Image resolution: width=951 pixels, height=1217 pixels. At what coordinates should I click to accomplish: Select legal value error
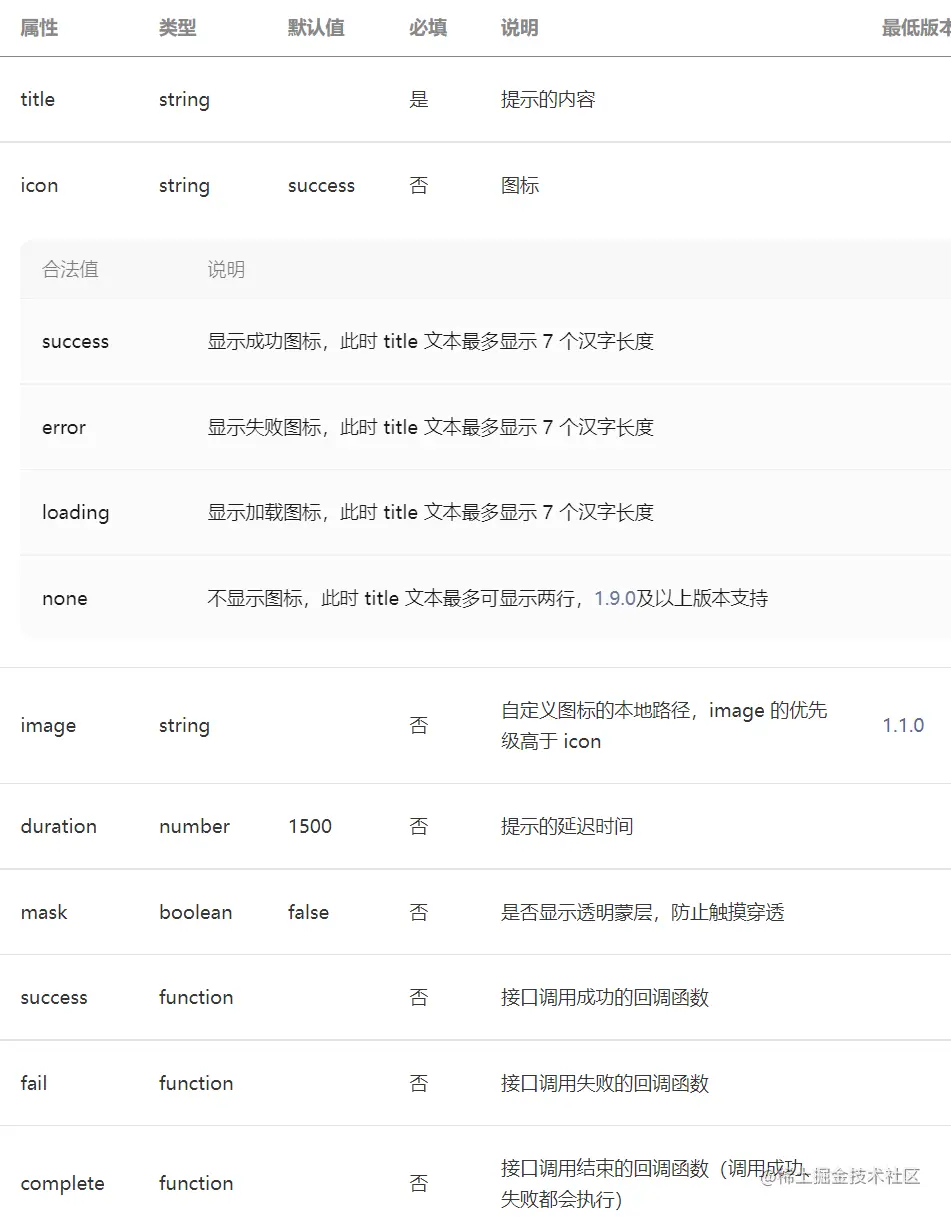click(x=64, y=427)
